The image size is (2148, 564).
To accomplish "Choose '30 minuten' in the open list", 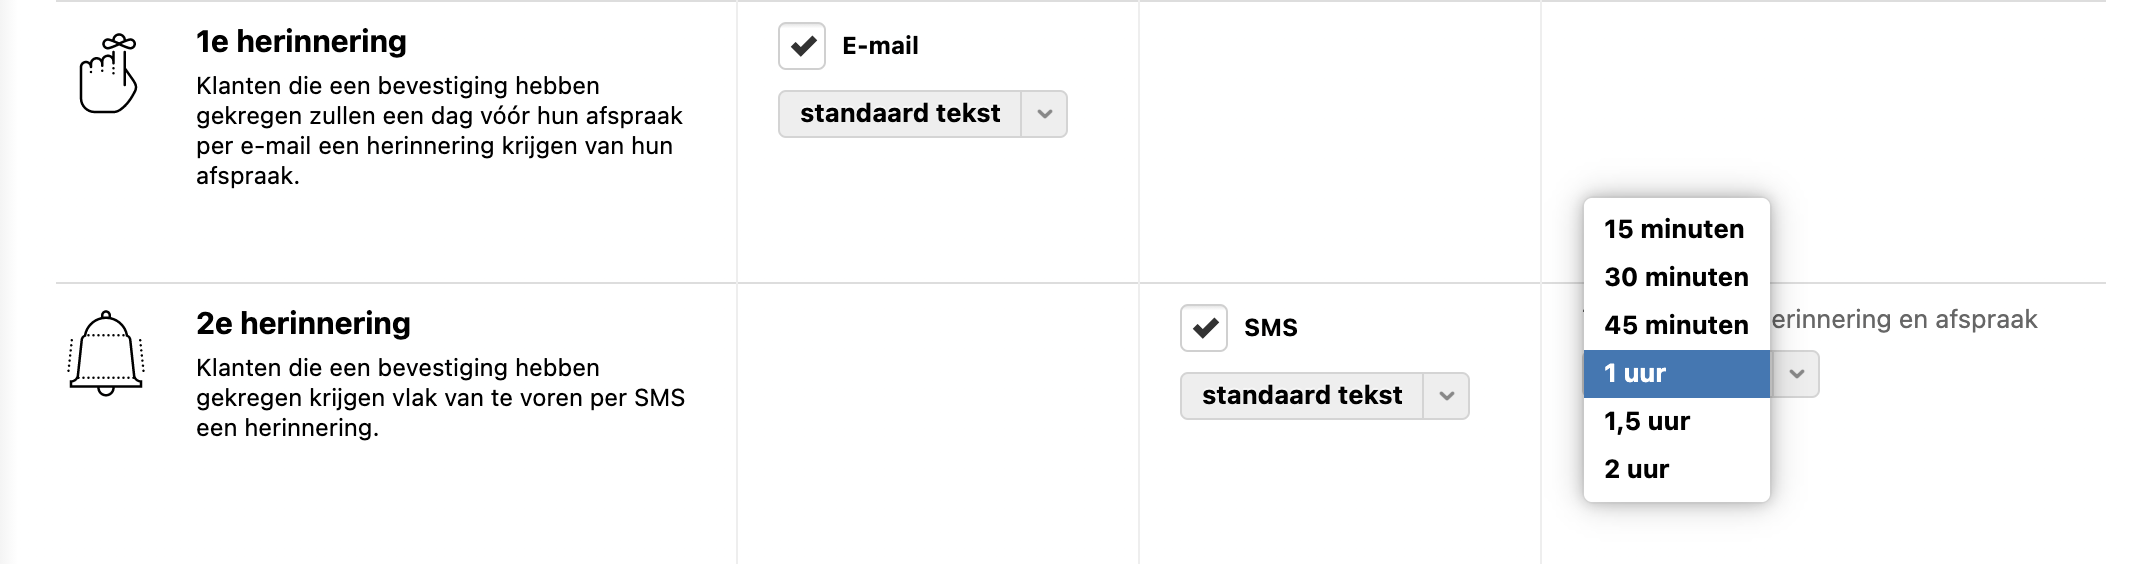I will (1676, 277).
